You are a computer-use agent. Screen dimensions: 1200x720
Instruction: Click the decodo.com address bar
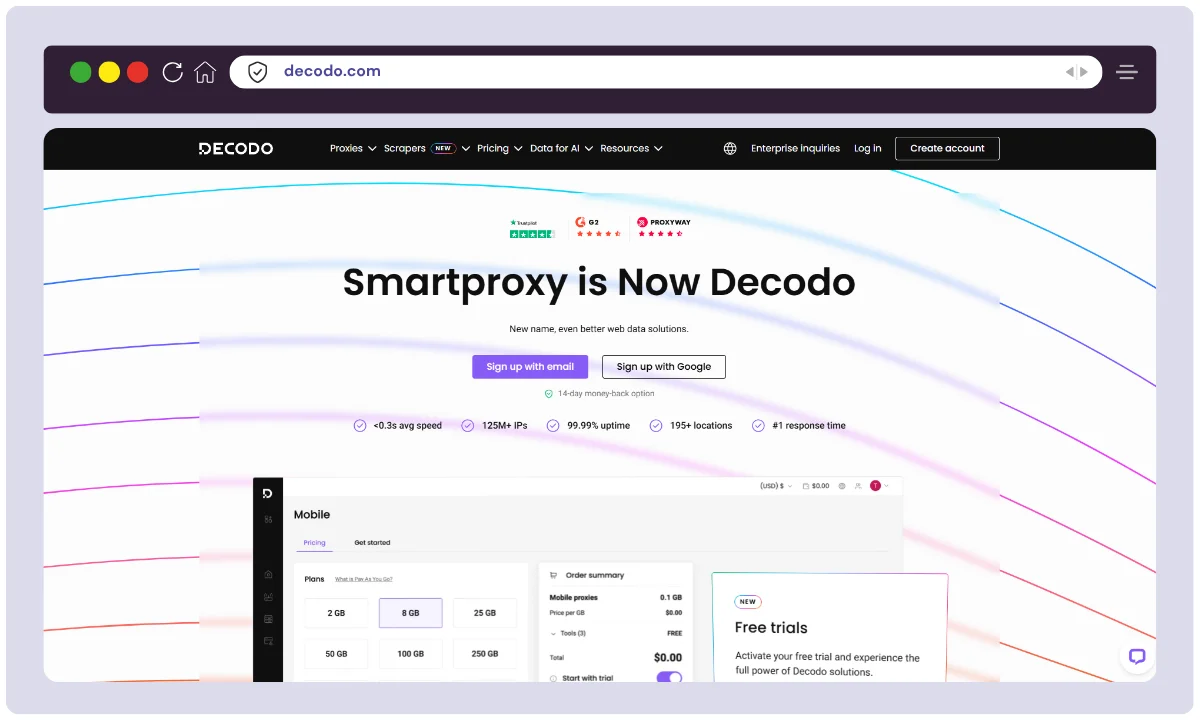coord(660,72)
